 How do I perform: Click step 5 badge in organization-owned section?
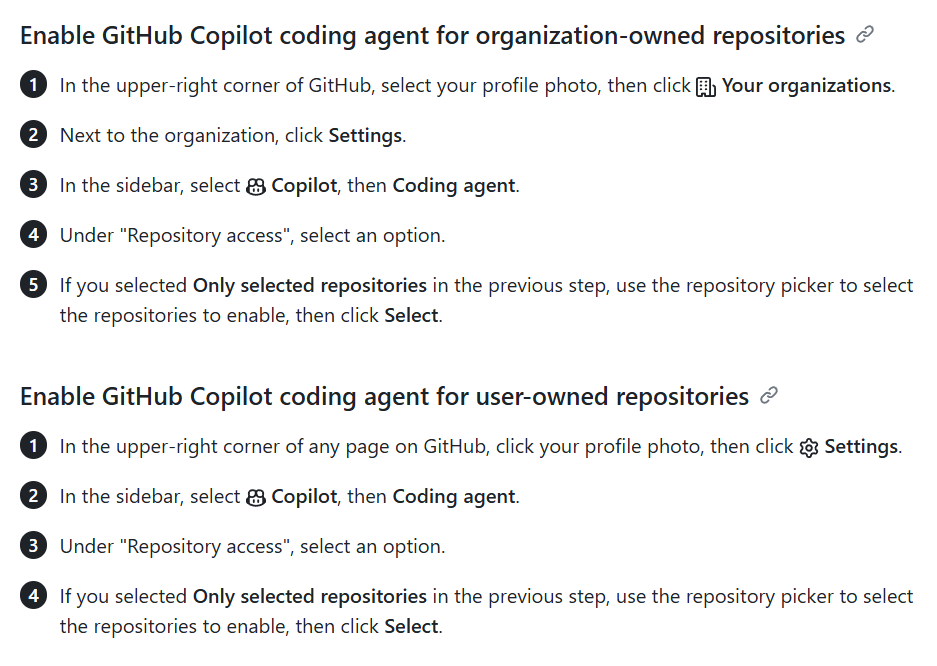33,284
